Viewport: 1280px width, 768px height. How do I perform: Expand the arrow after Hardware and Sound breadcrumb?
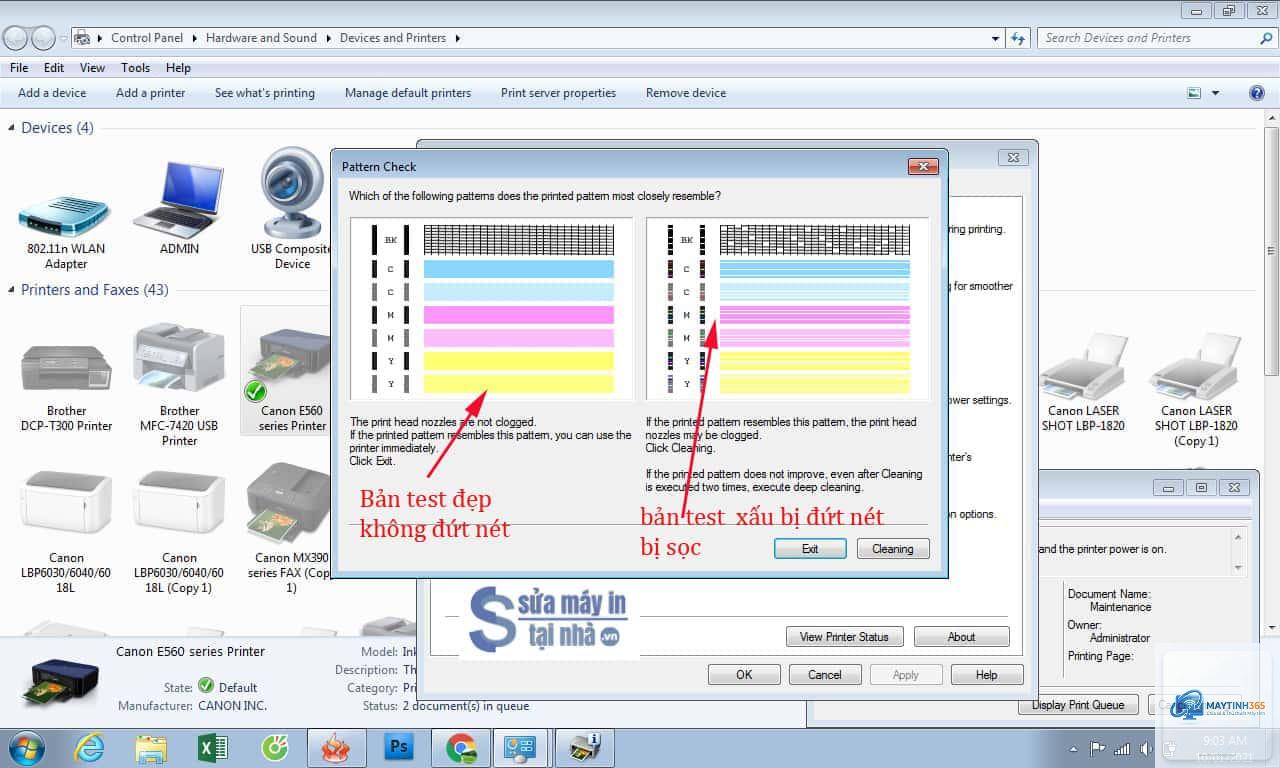(328, 38)
